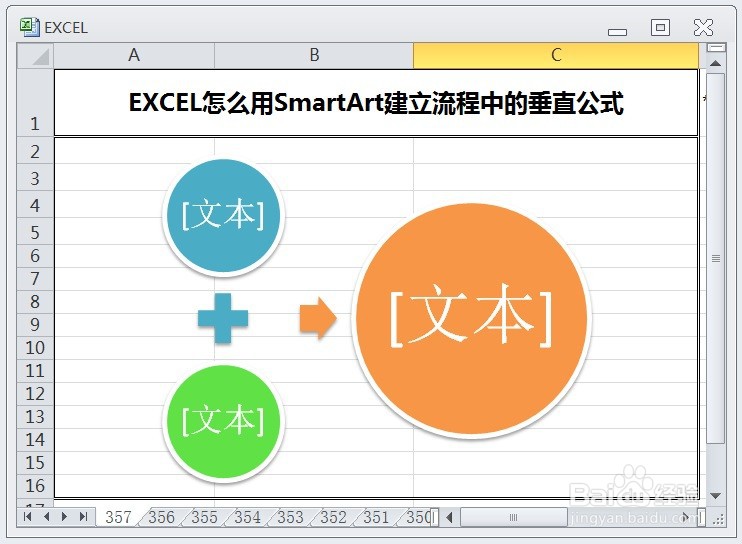Click the vertical scrollbar up arrow
The height and width of the screenshot is (544, 742).
[716, 63]
